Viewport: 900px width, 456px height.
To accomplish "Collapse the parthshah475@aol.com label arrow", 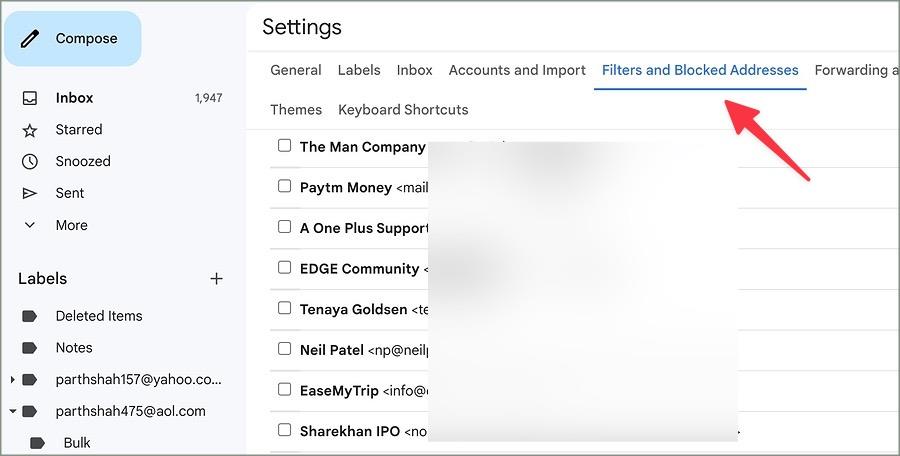I will (13, 411).
